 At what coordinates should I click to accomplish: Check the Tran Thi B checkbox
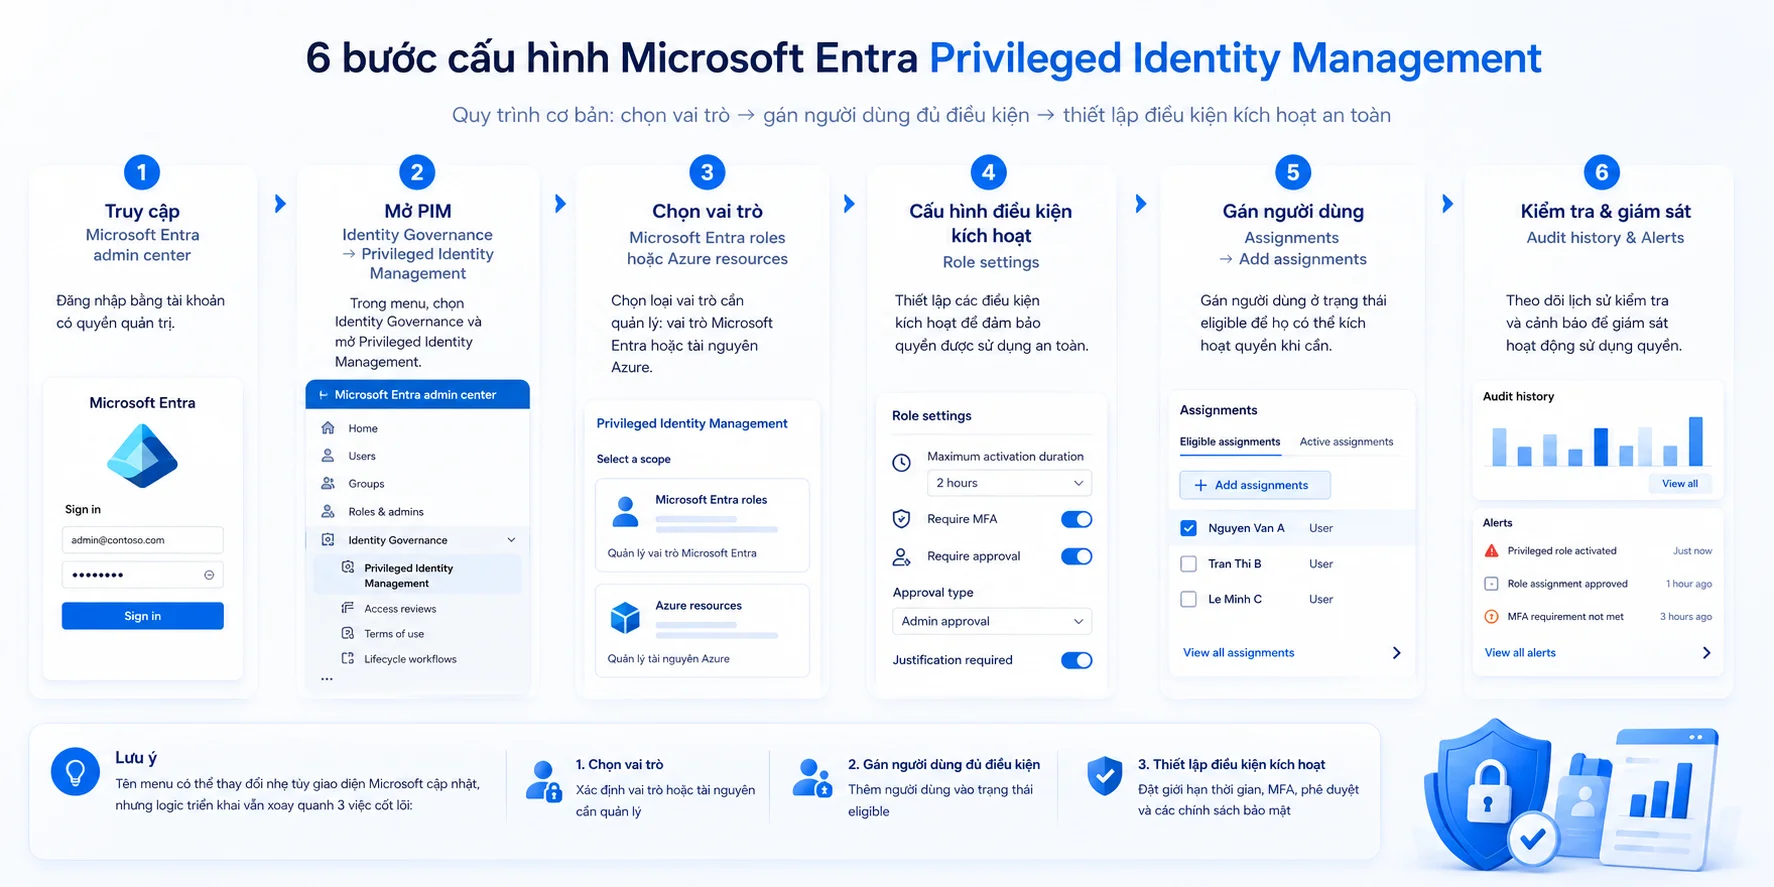(1189, 564)
